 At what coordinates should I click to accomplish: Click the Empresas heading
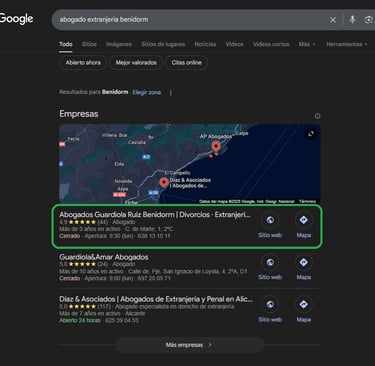click(79, 114)
